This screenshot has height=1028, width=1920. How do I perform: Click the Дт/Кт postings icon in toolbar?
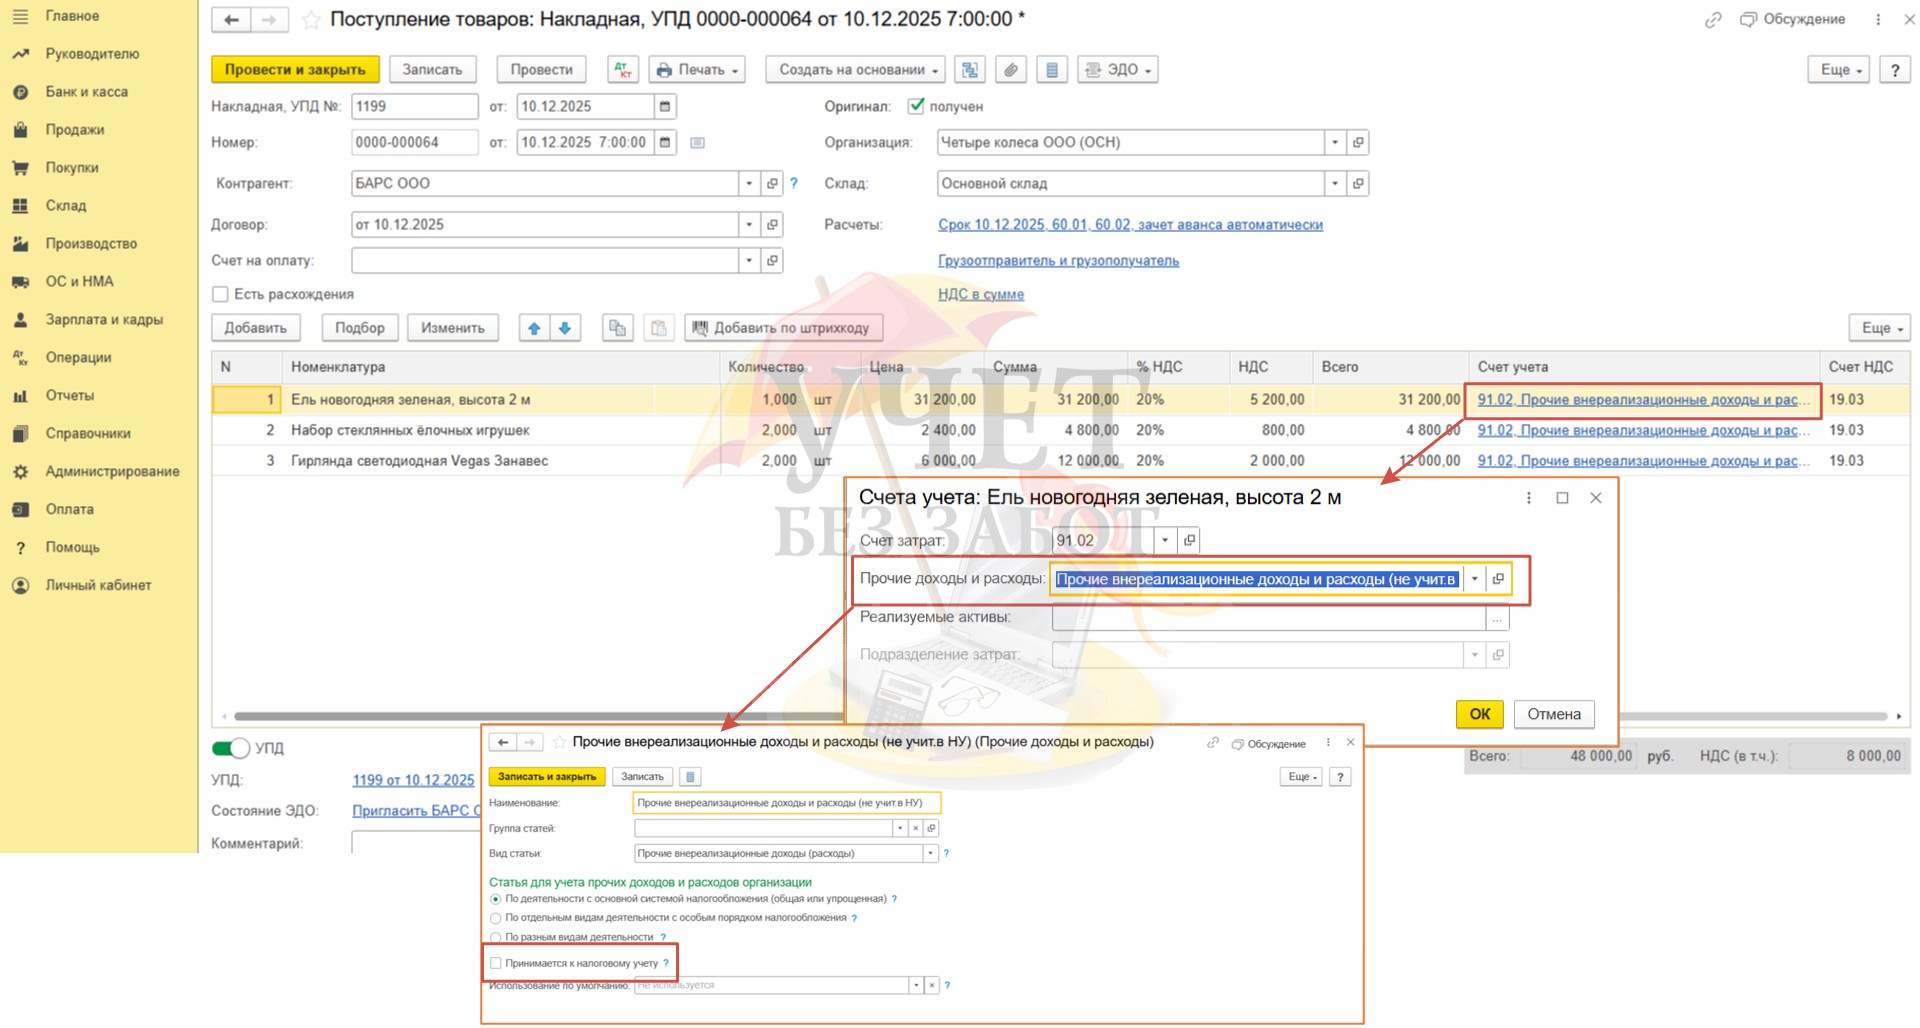(x=623, y=70)
